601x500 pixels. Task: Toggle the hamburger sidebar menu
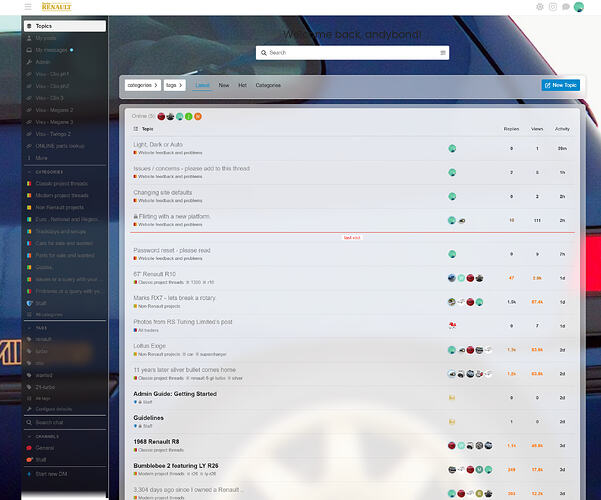pyautogui.click(x=28, y=7)
